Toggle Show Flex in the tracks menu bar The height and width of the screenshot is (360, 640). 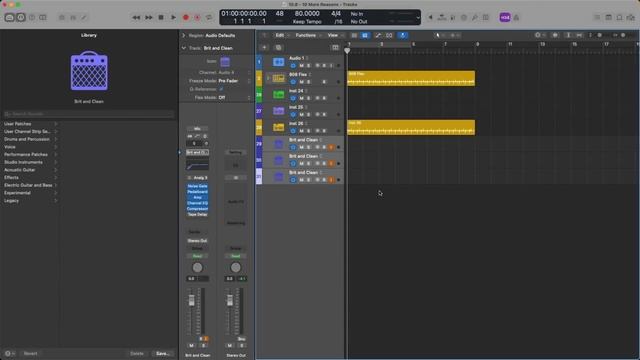(389, 36)
